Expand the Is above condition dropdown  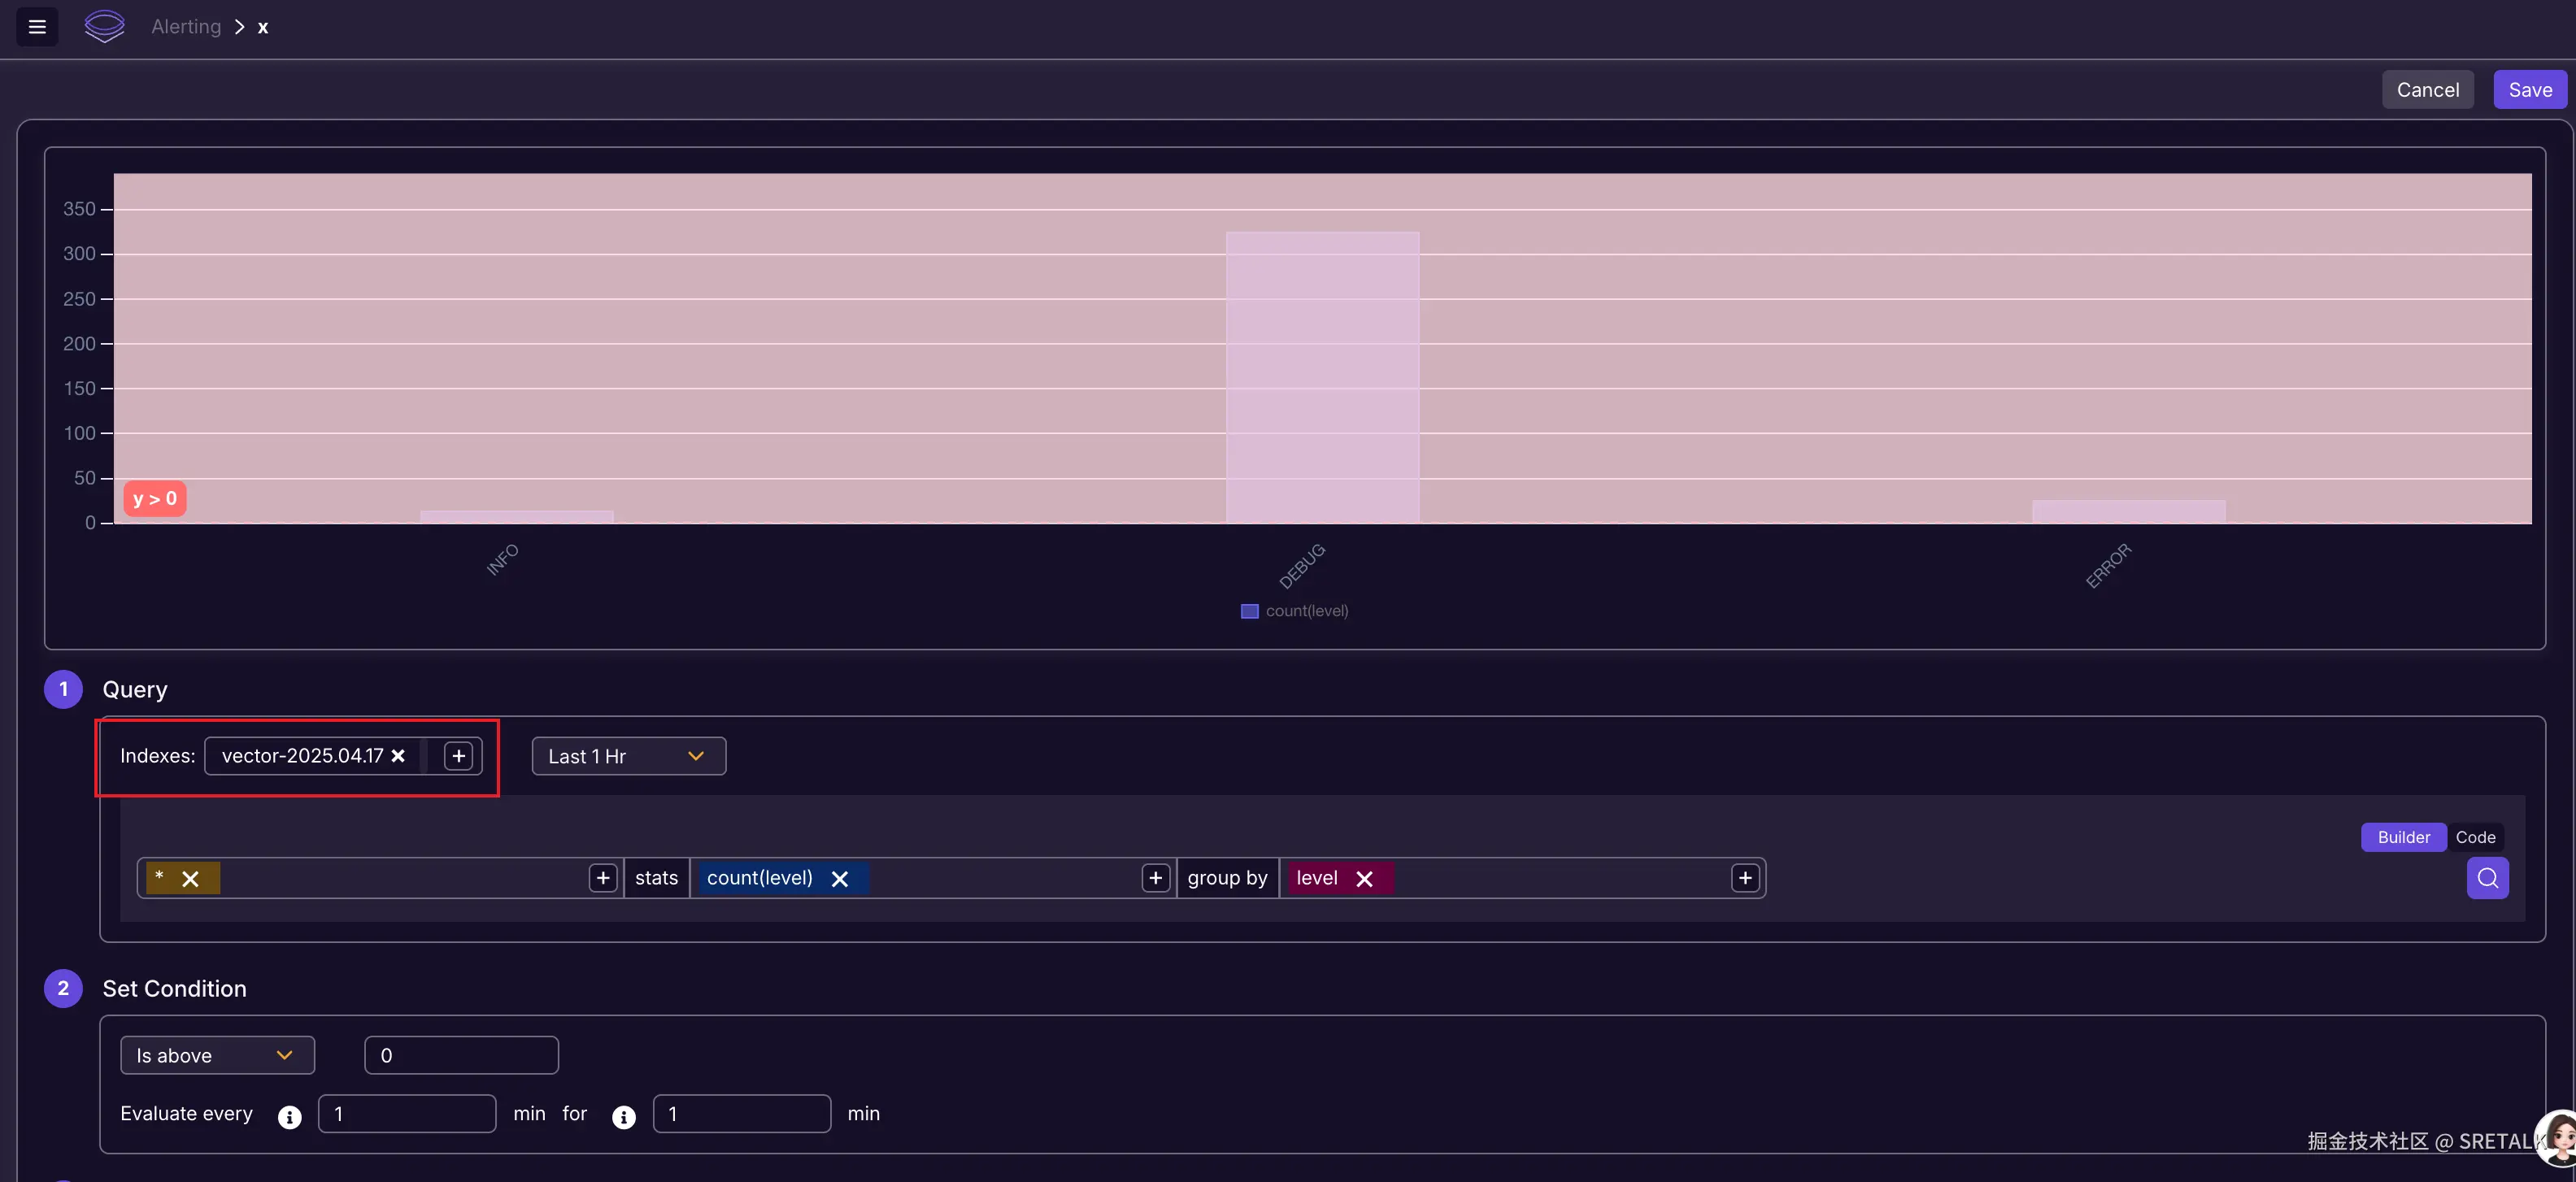coord(217,1055)
